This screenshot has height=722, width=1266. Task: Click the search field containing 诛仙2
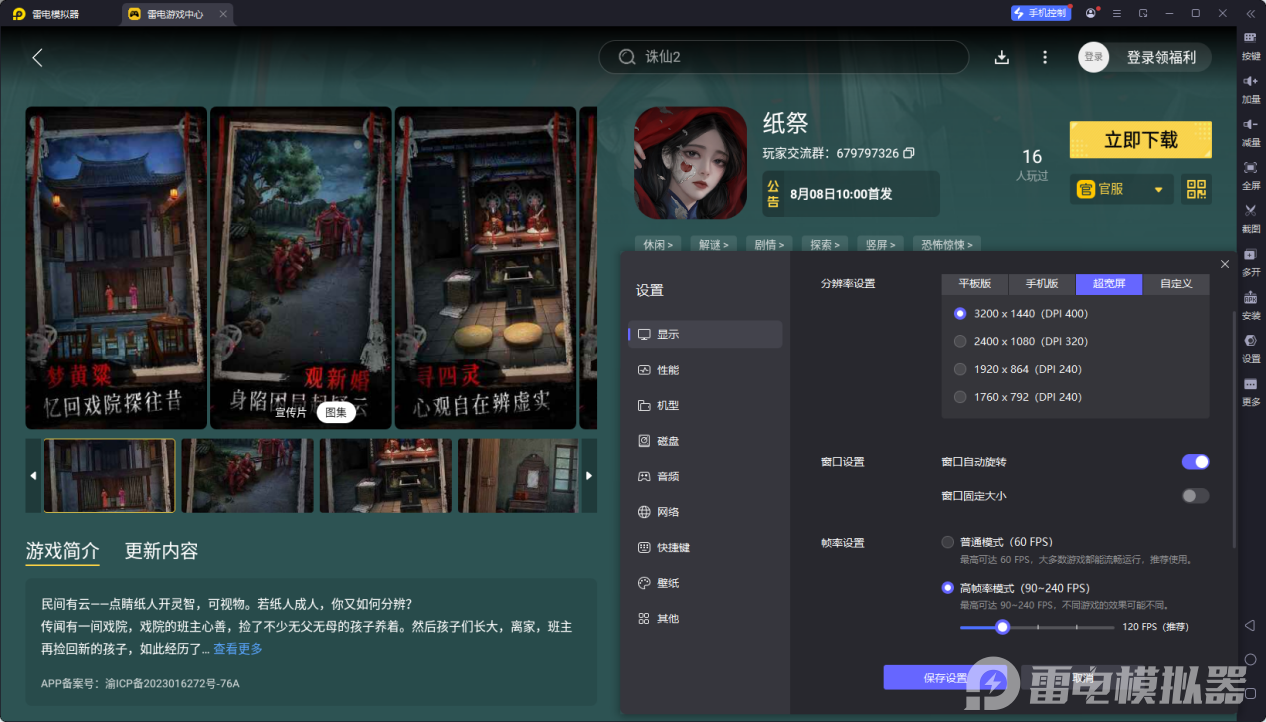click(x=784, y=57)
